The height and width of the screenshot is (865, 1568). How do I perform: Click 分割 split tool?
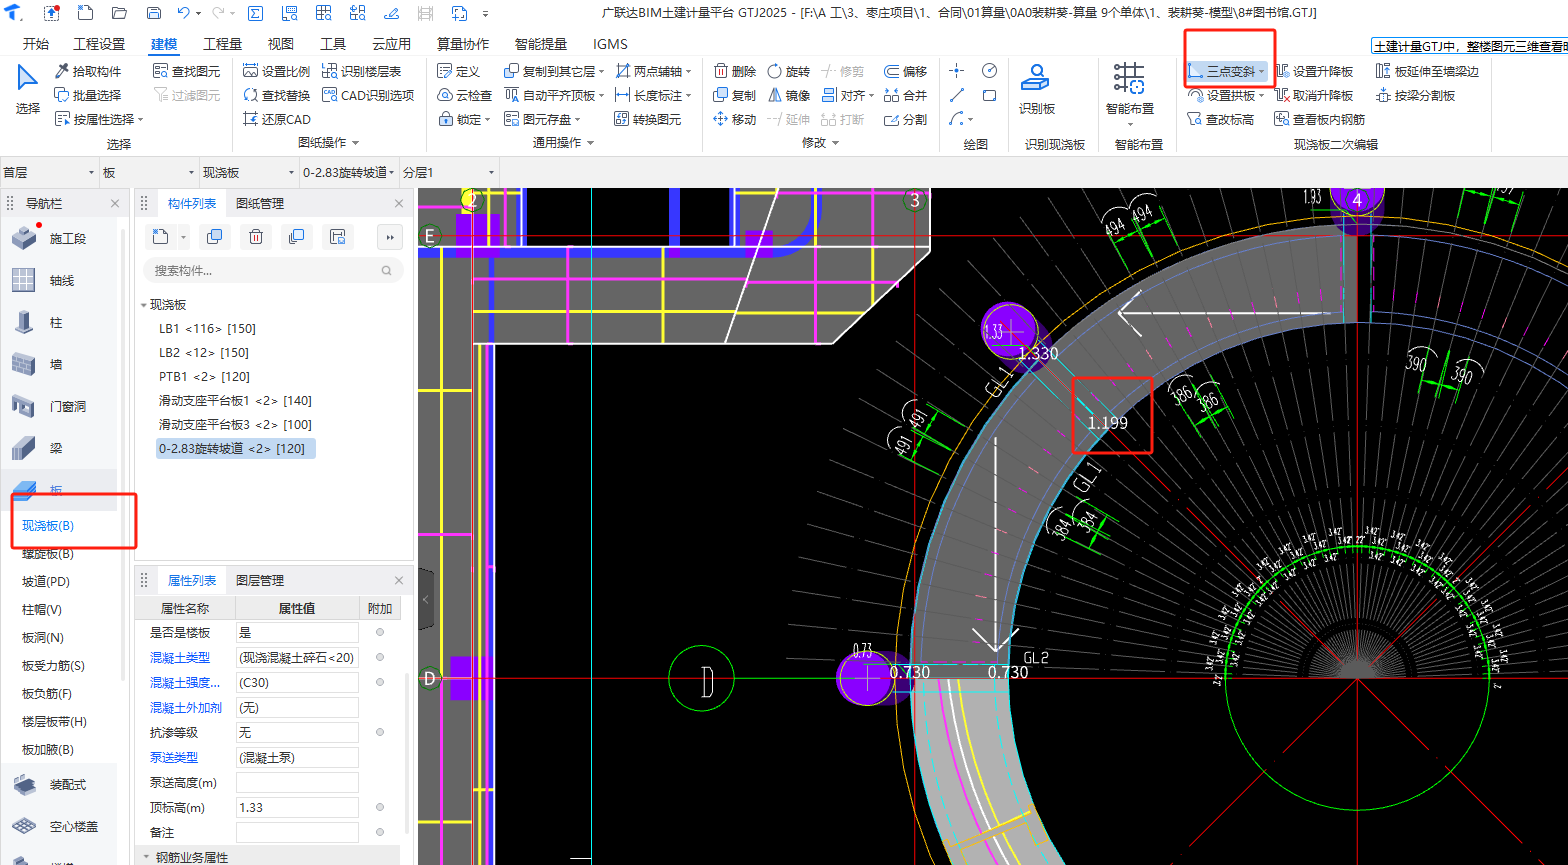tap(906, 119)
